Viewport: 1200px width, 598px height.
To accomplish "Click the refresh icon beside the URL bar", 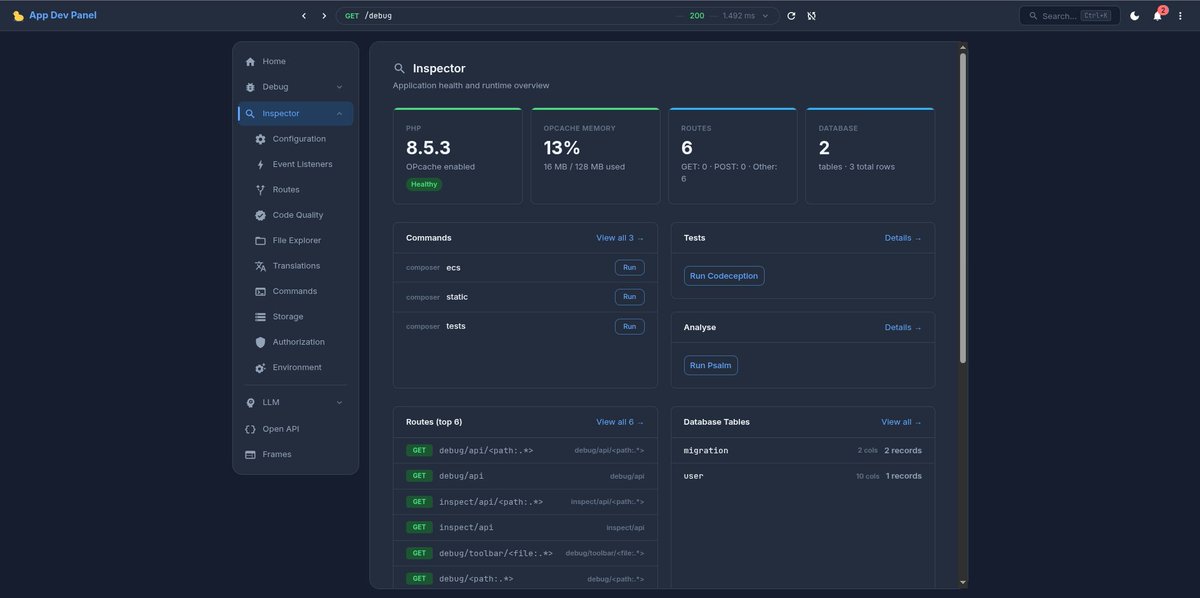I will pos(791,16).
